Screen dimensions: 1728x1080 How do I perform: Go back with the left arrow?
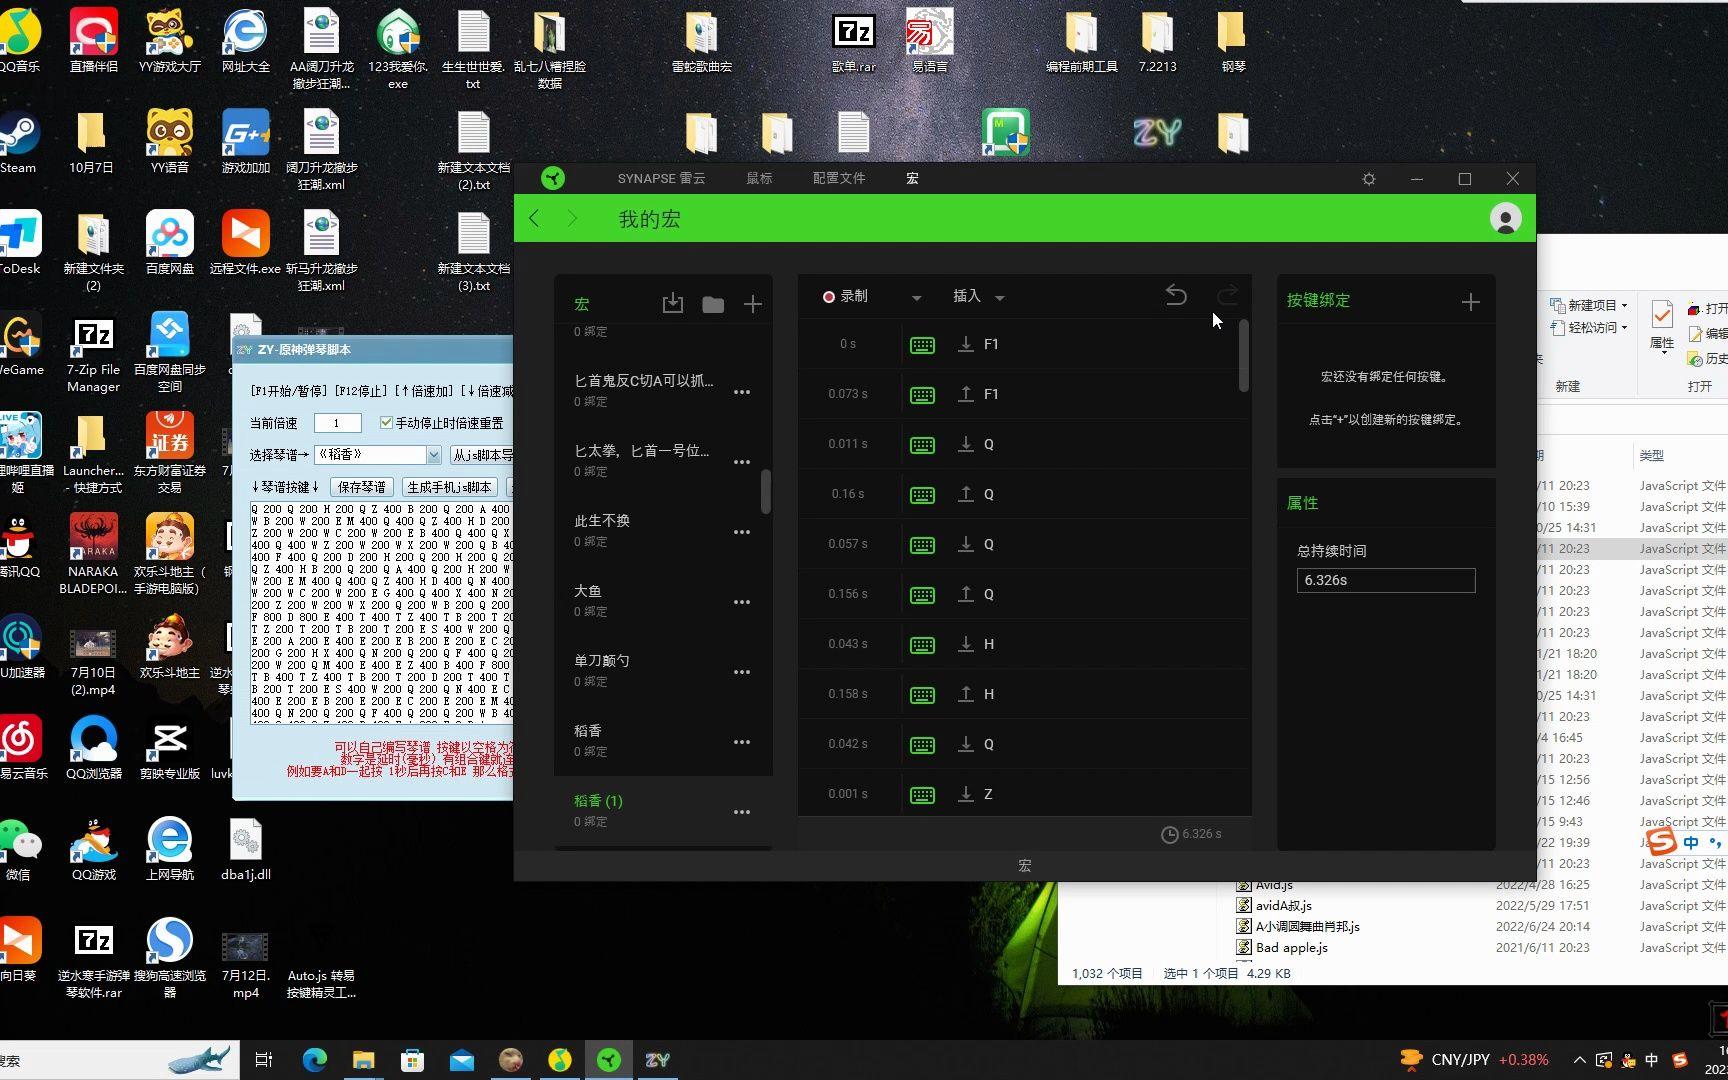[535, 218]
